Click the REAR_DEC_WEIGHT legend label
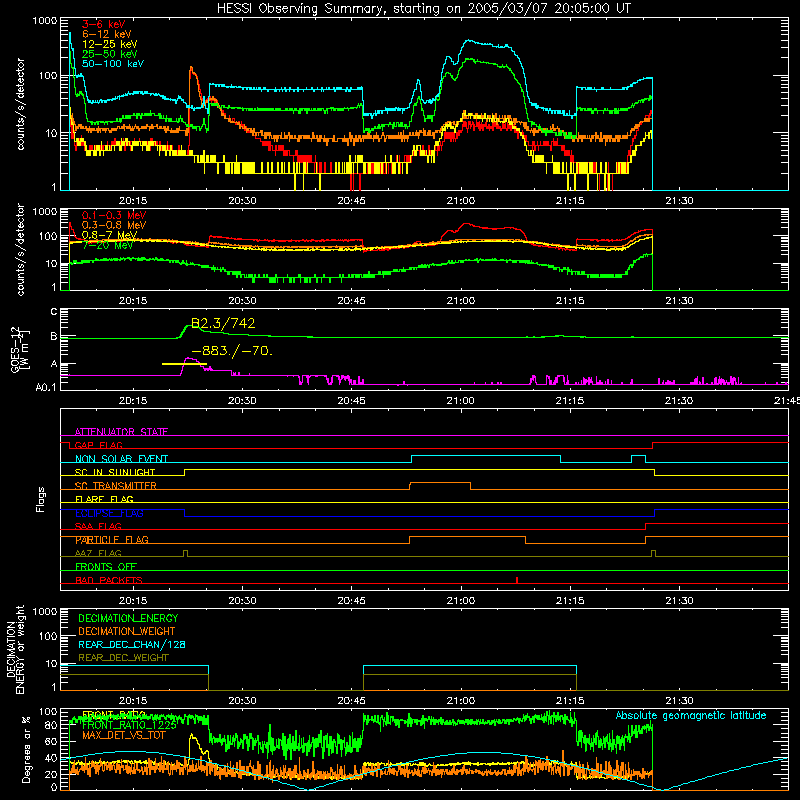Viewport: 800px width, 800px height. tap(123, 658)
